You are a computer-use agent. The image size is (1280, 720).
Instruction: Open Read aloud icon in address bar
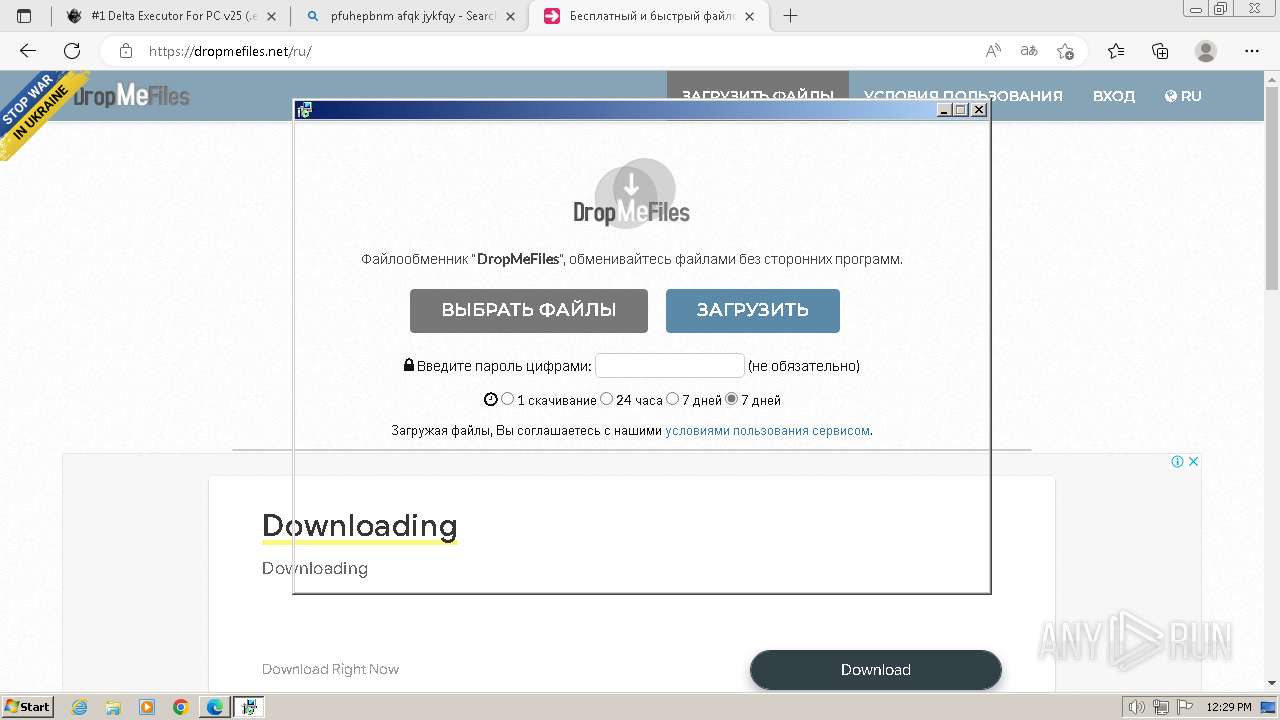993,51
